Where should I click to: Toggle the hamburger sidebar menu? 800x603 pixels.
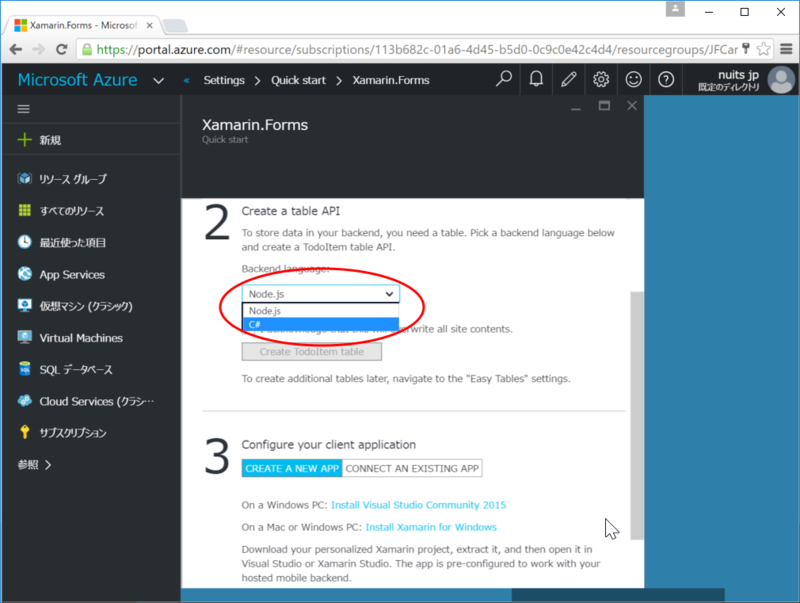click(x=23, y=109)
